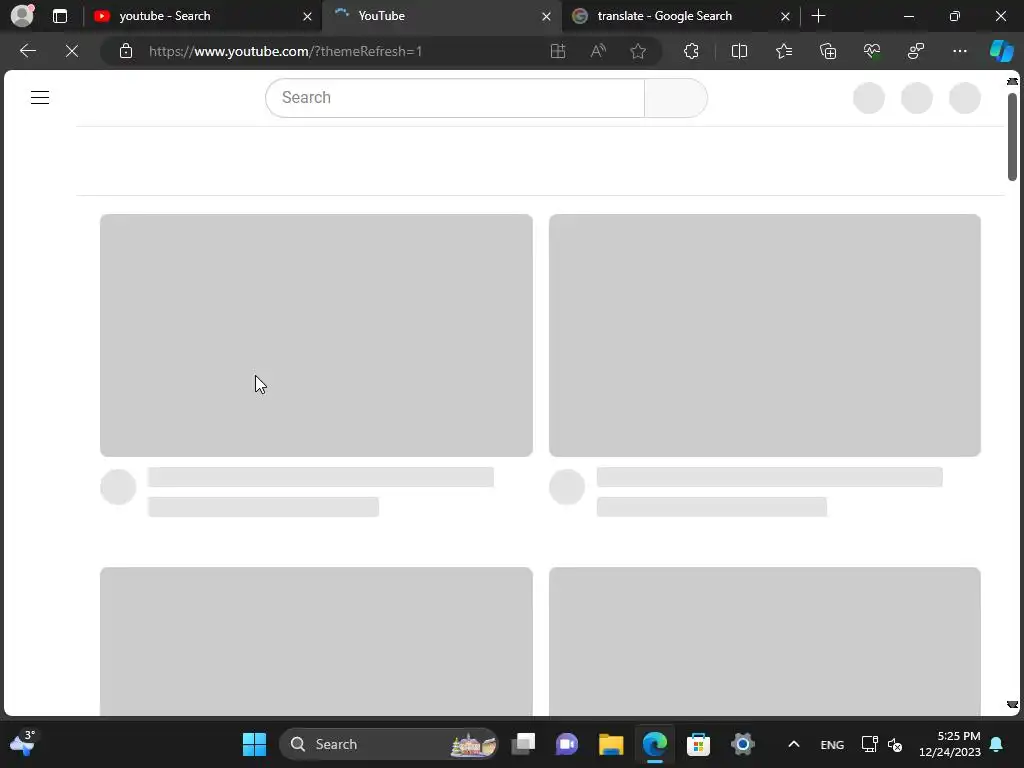Open network and volume quick settings
The image size is (1024, 768).
point(882,744)
